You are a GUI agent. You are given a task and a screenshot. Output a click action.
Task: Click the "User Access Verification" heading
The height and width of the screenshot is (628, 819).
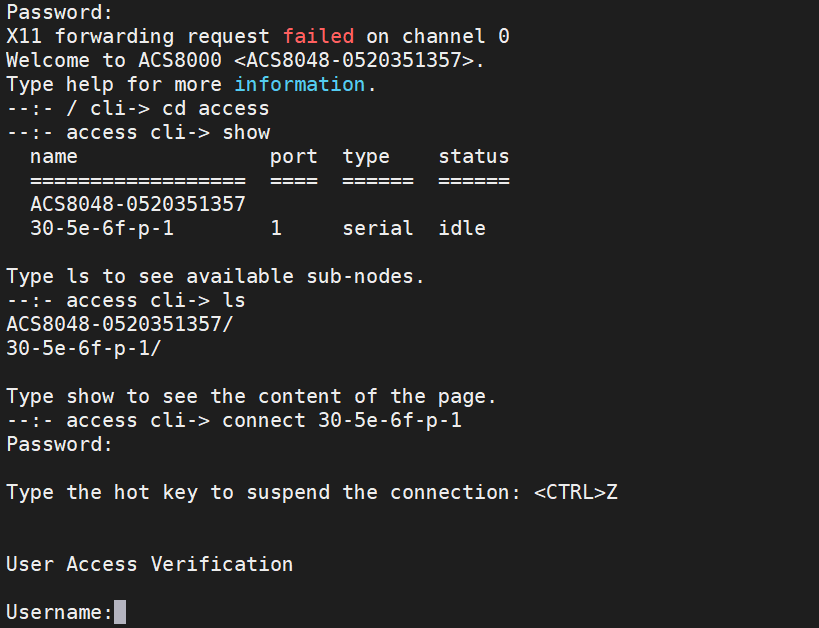[x=150, y=564]
